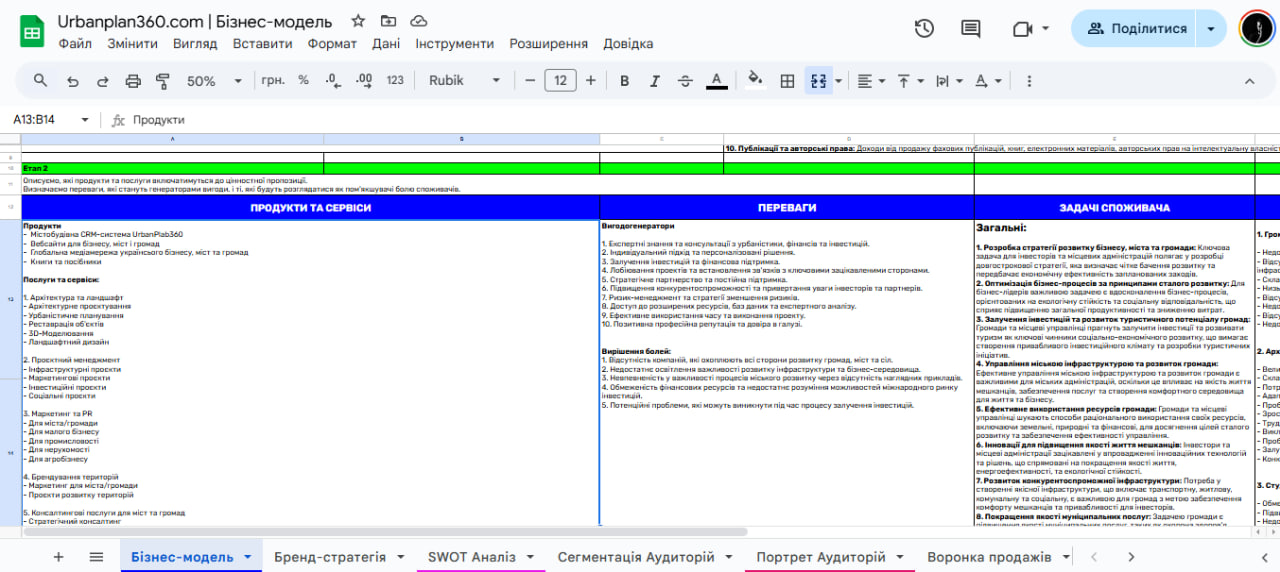Image resolution: width=1280 pixels, height=572 pixels.
Task: Open the 50% zoom dropdown
Action: [214, 81]
